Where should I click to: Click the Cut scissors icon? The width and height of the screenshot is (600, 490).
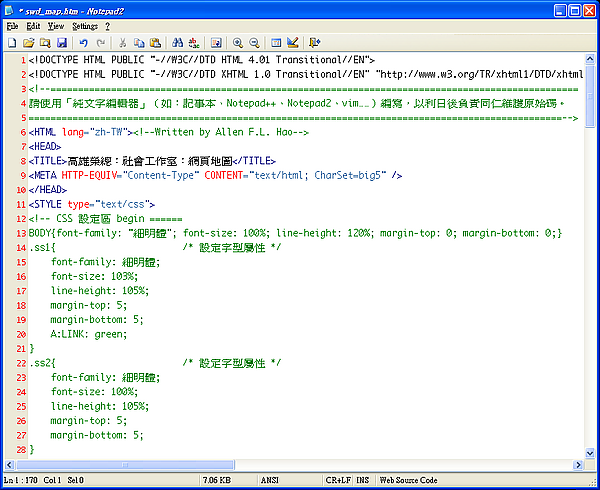coord(122,43)
